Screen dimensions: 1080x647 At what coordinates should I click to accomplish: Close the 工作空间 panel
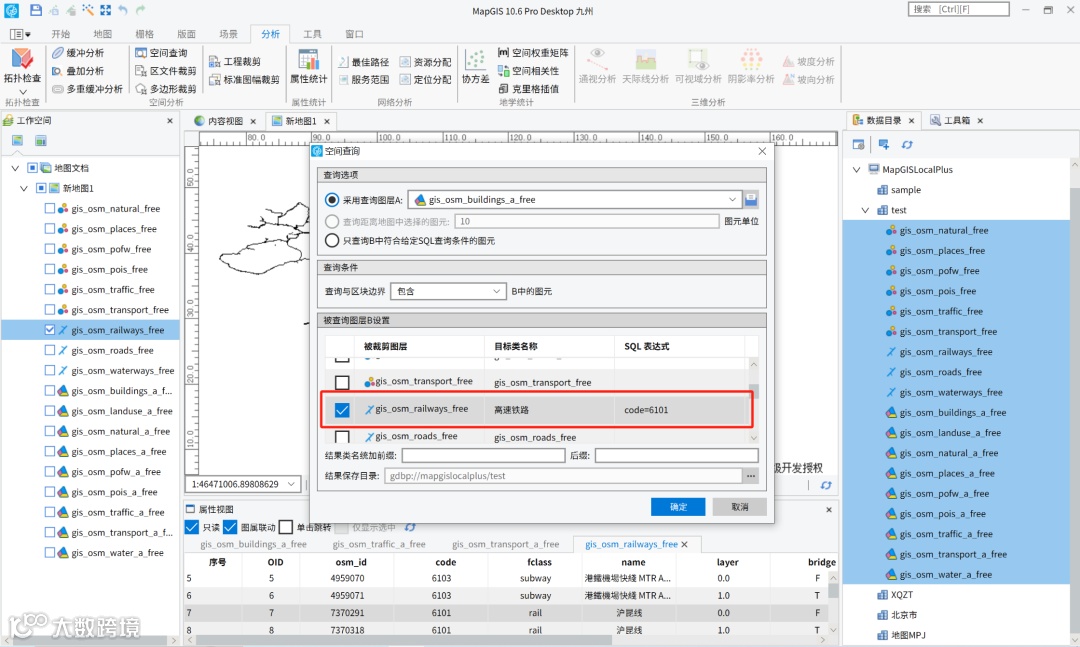tap(170, 121)
